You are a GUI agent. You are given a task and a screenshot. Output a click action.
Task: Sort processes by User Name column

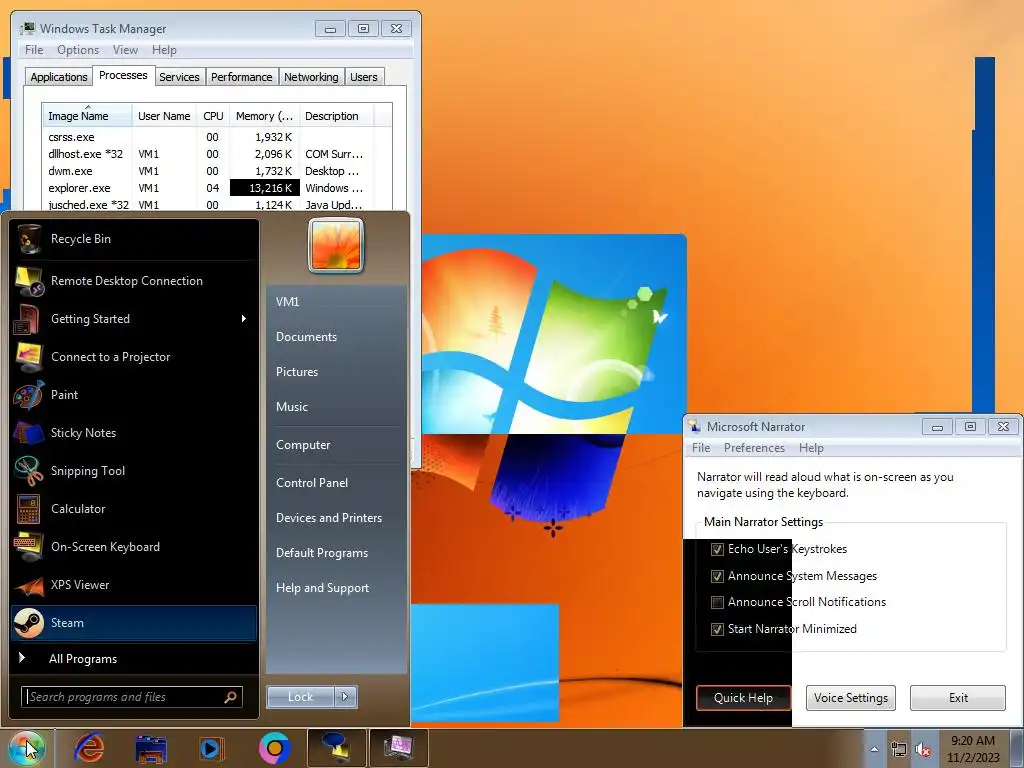pyautogui.click(x=164, y=116)
